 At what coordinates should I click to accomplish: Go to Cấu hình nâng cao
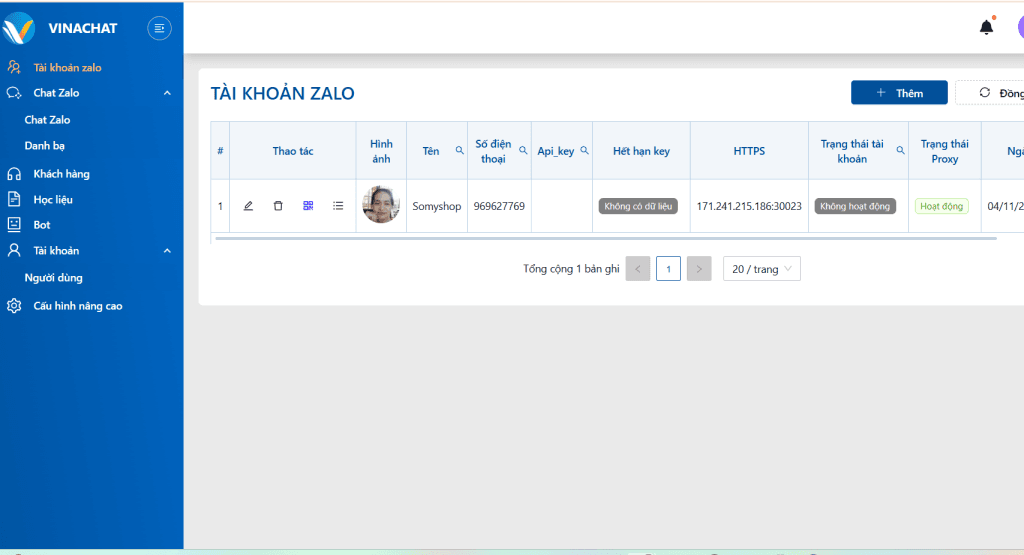(78, 306)
